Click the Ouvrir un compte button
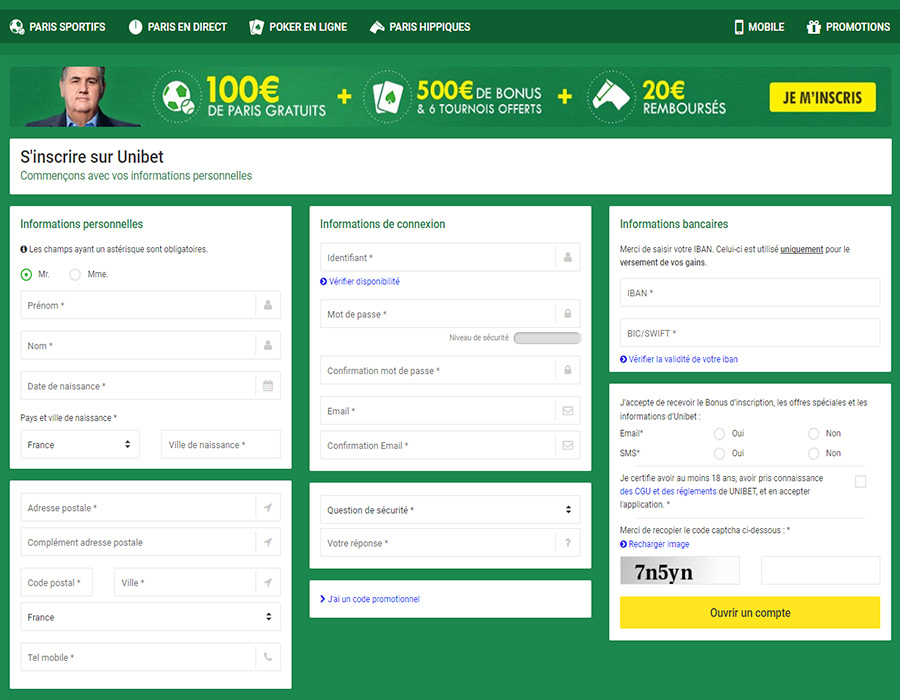The width and height of the screenshot is (900, 700). coord(750,612)
